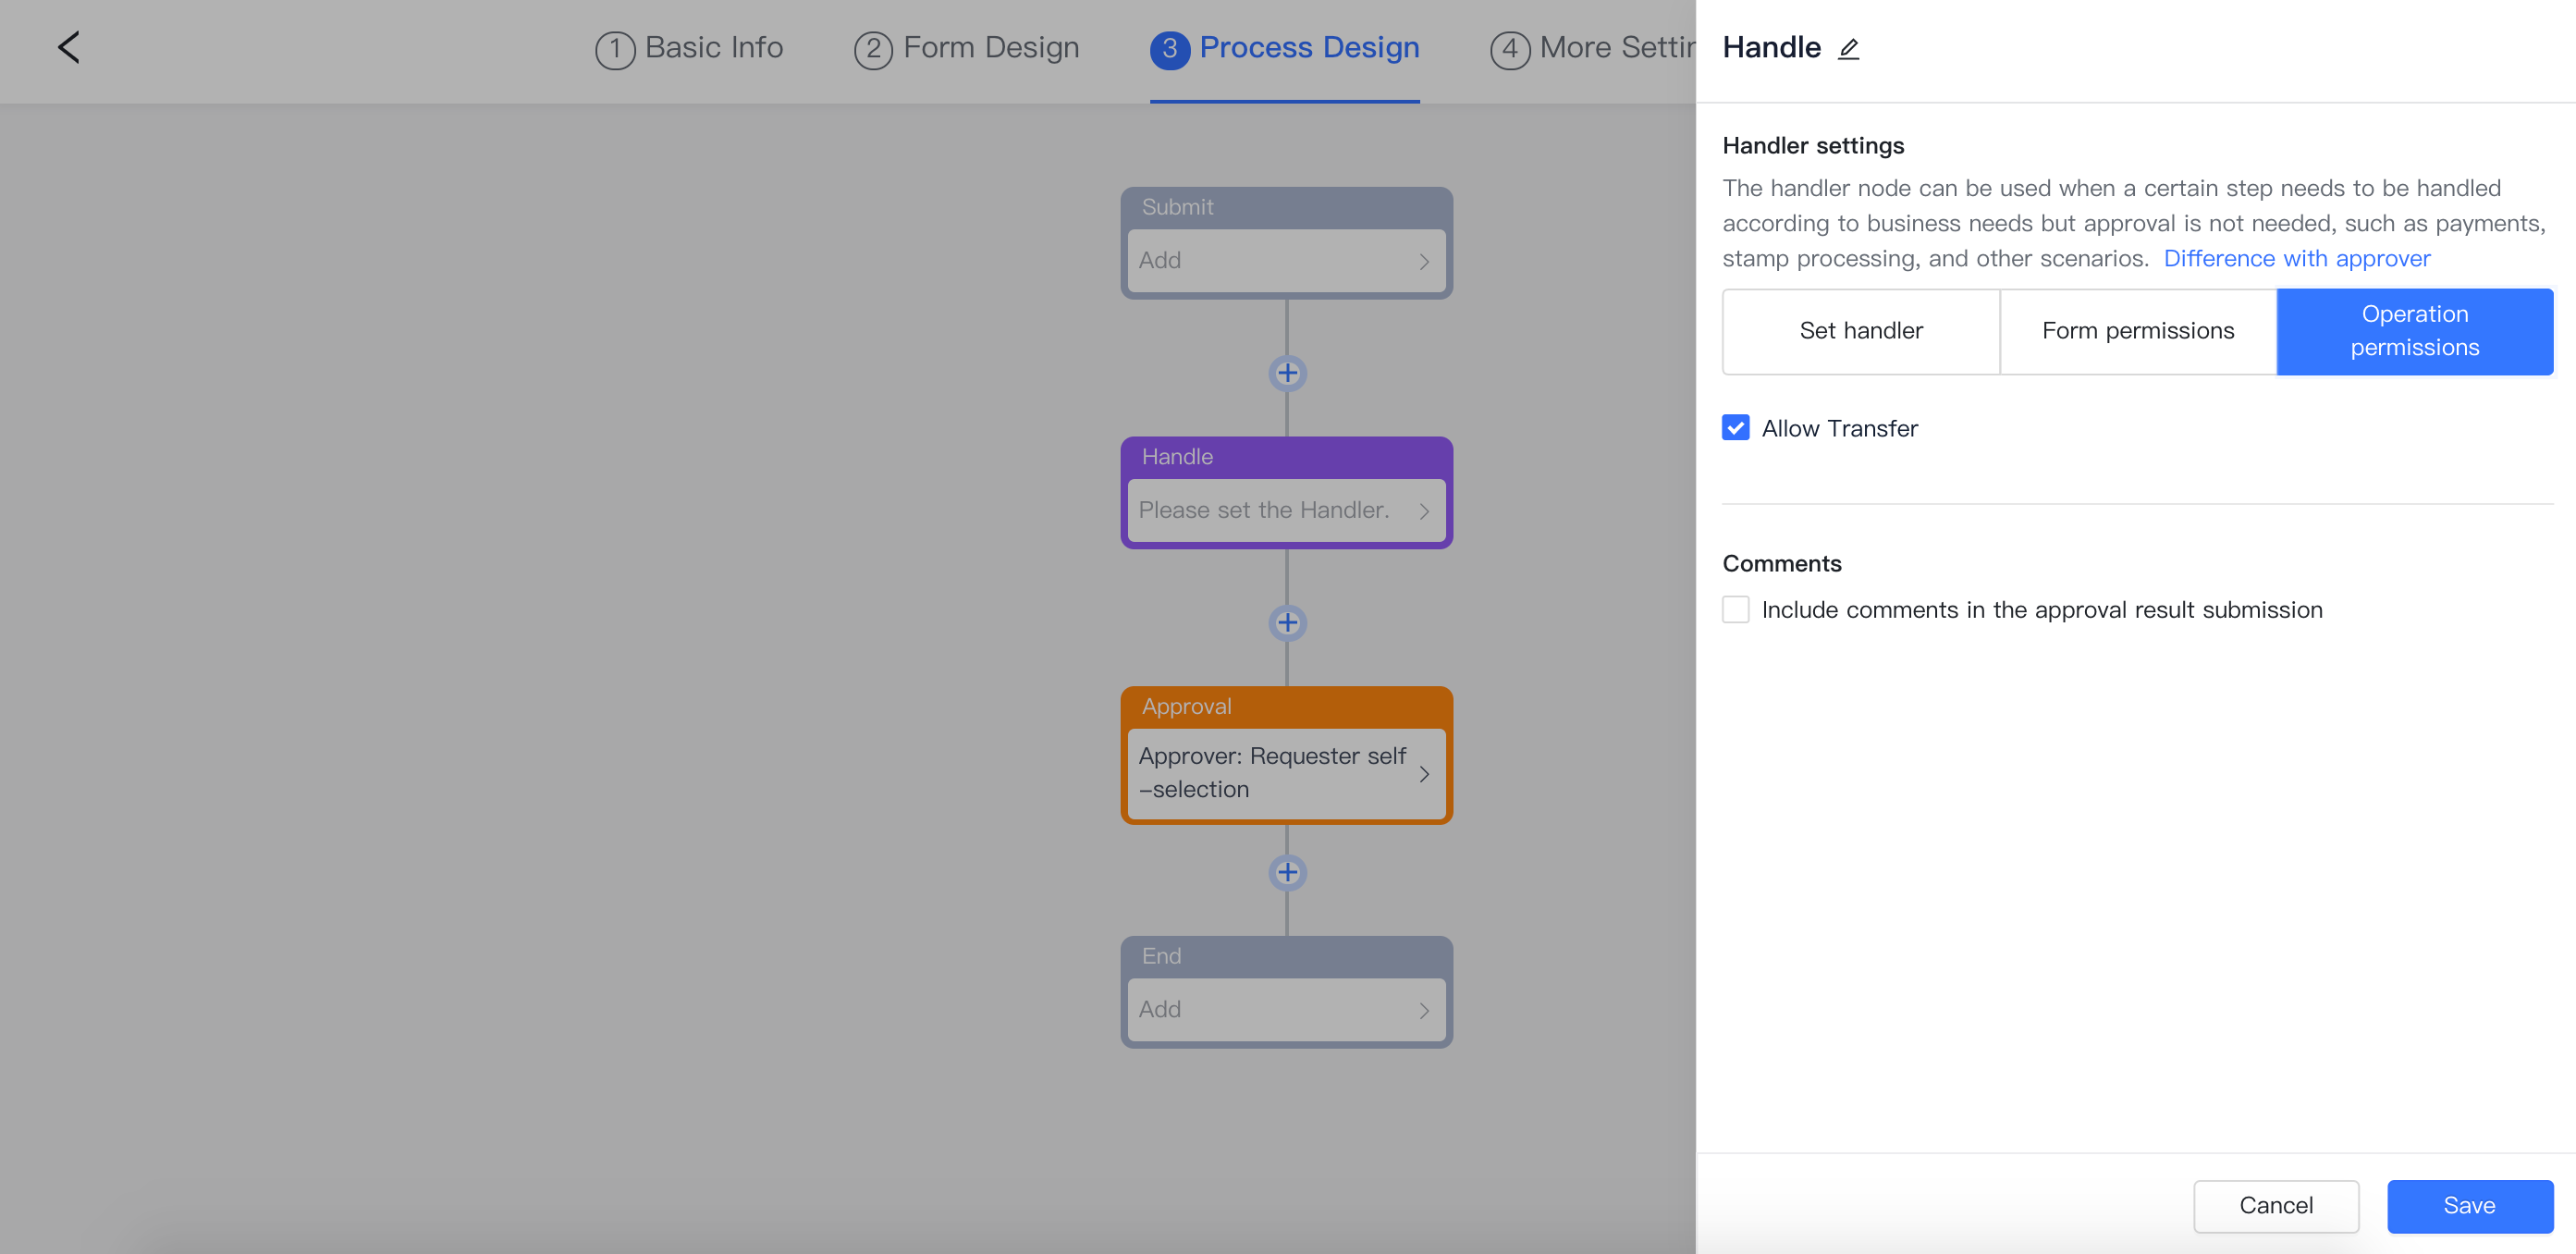Click the plus icon below the Submit node
Screen dimensions: 2576x1254
[x=1287, y=373]
